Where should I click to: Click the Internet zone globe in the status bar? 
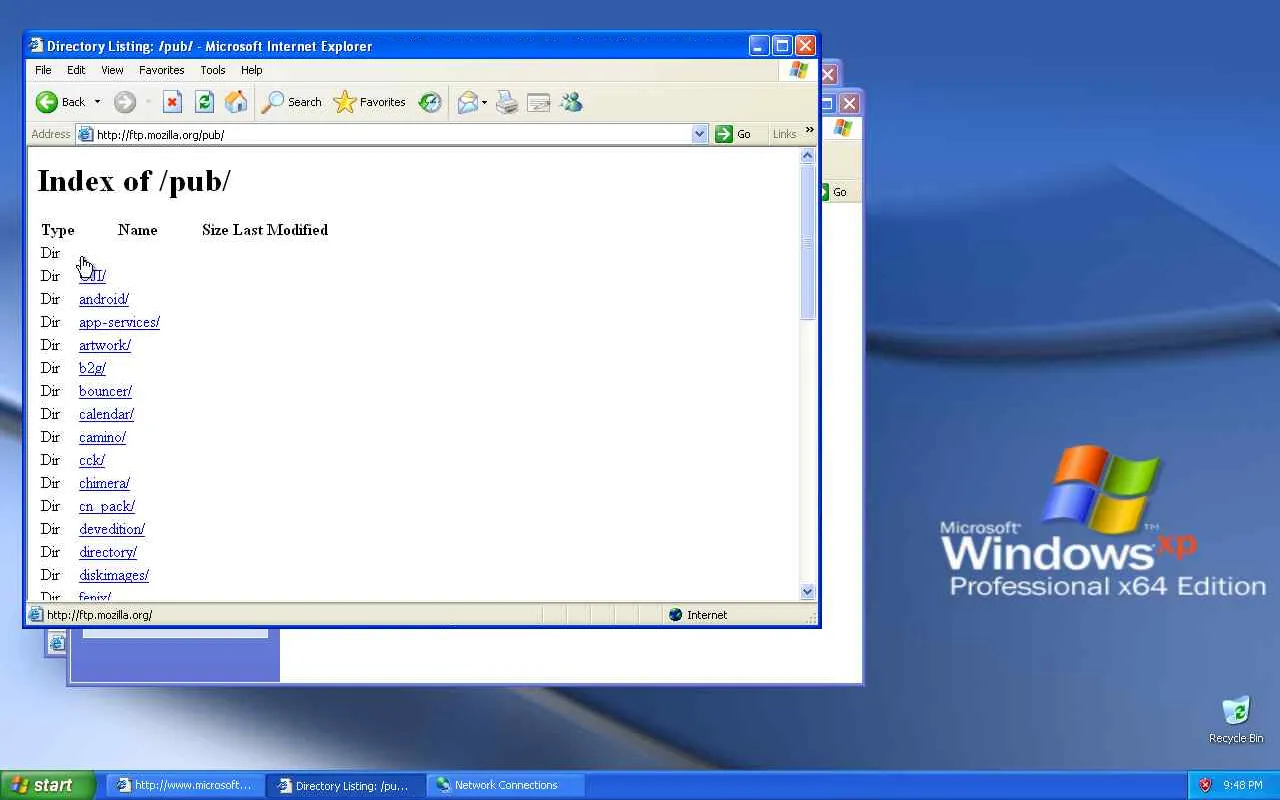675,615
